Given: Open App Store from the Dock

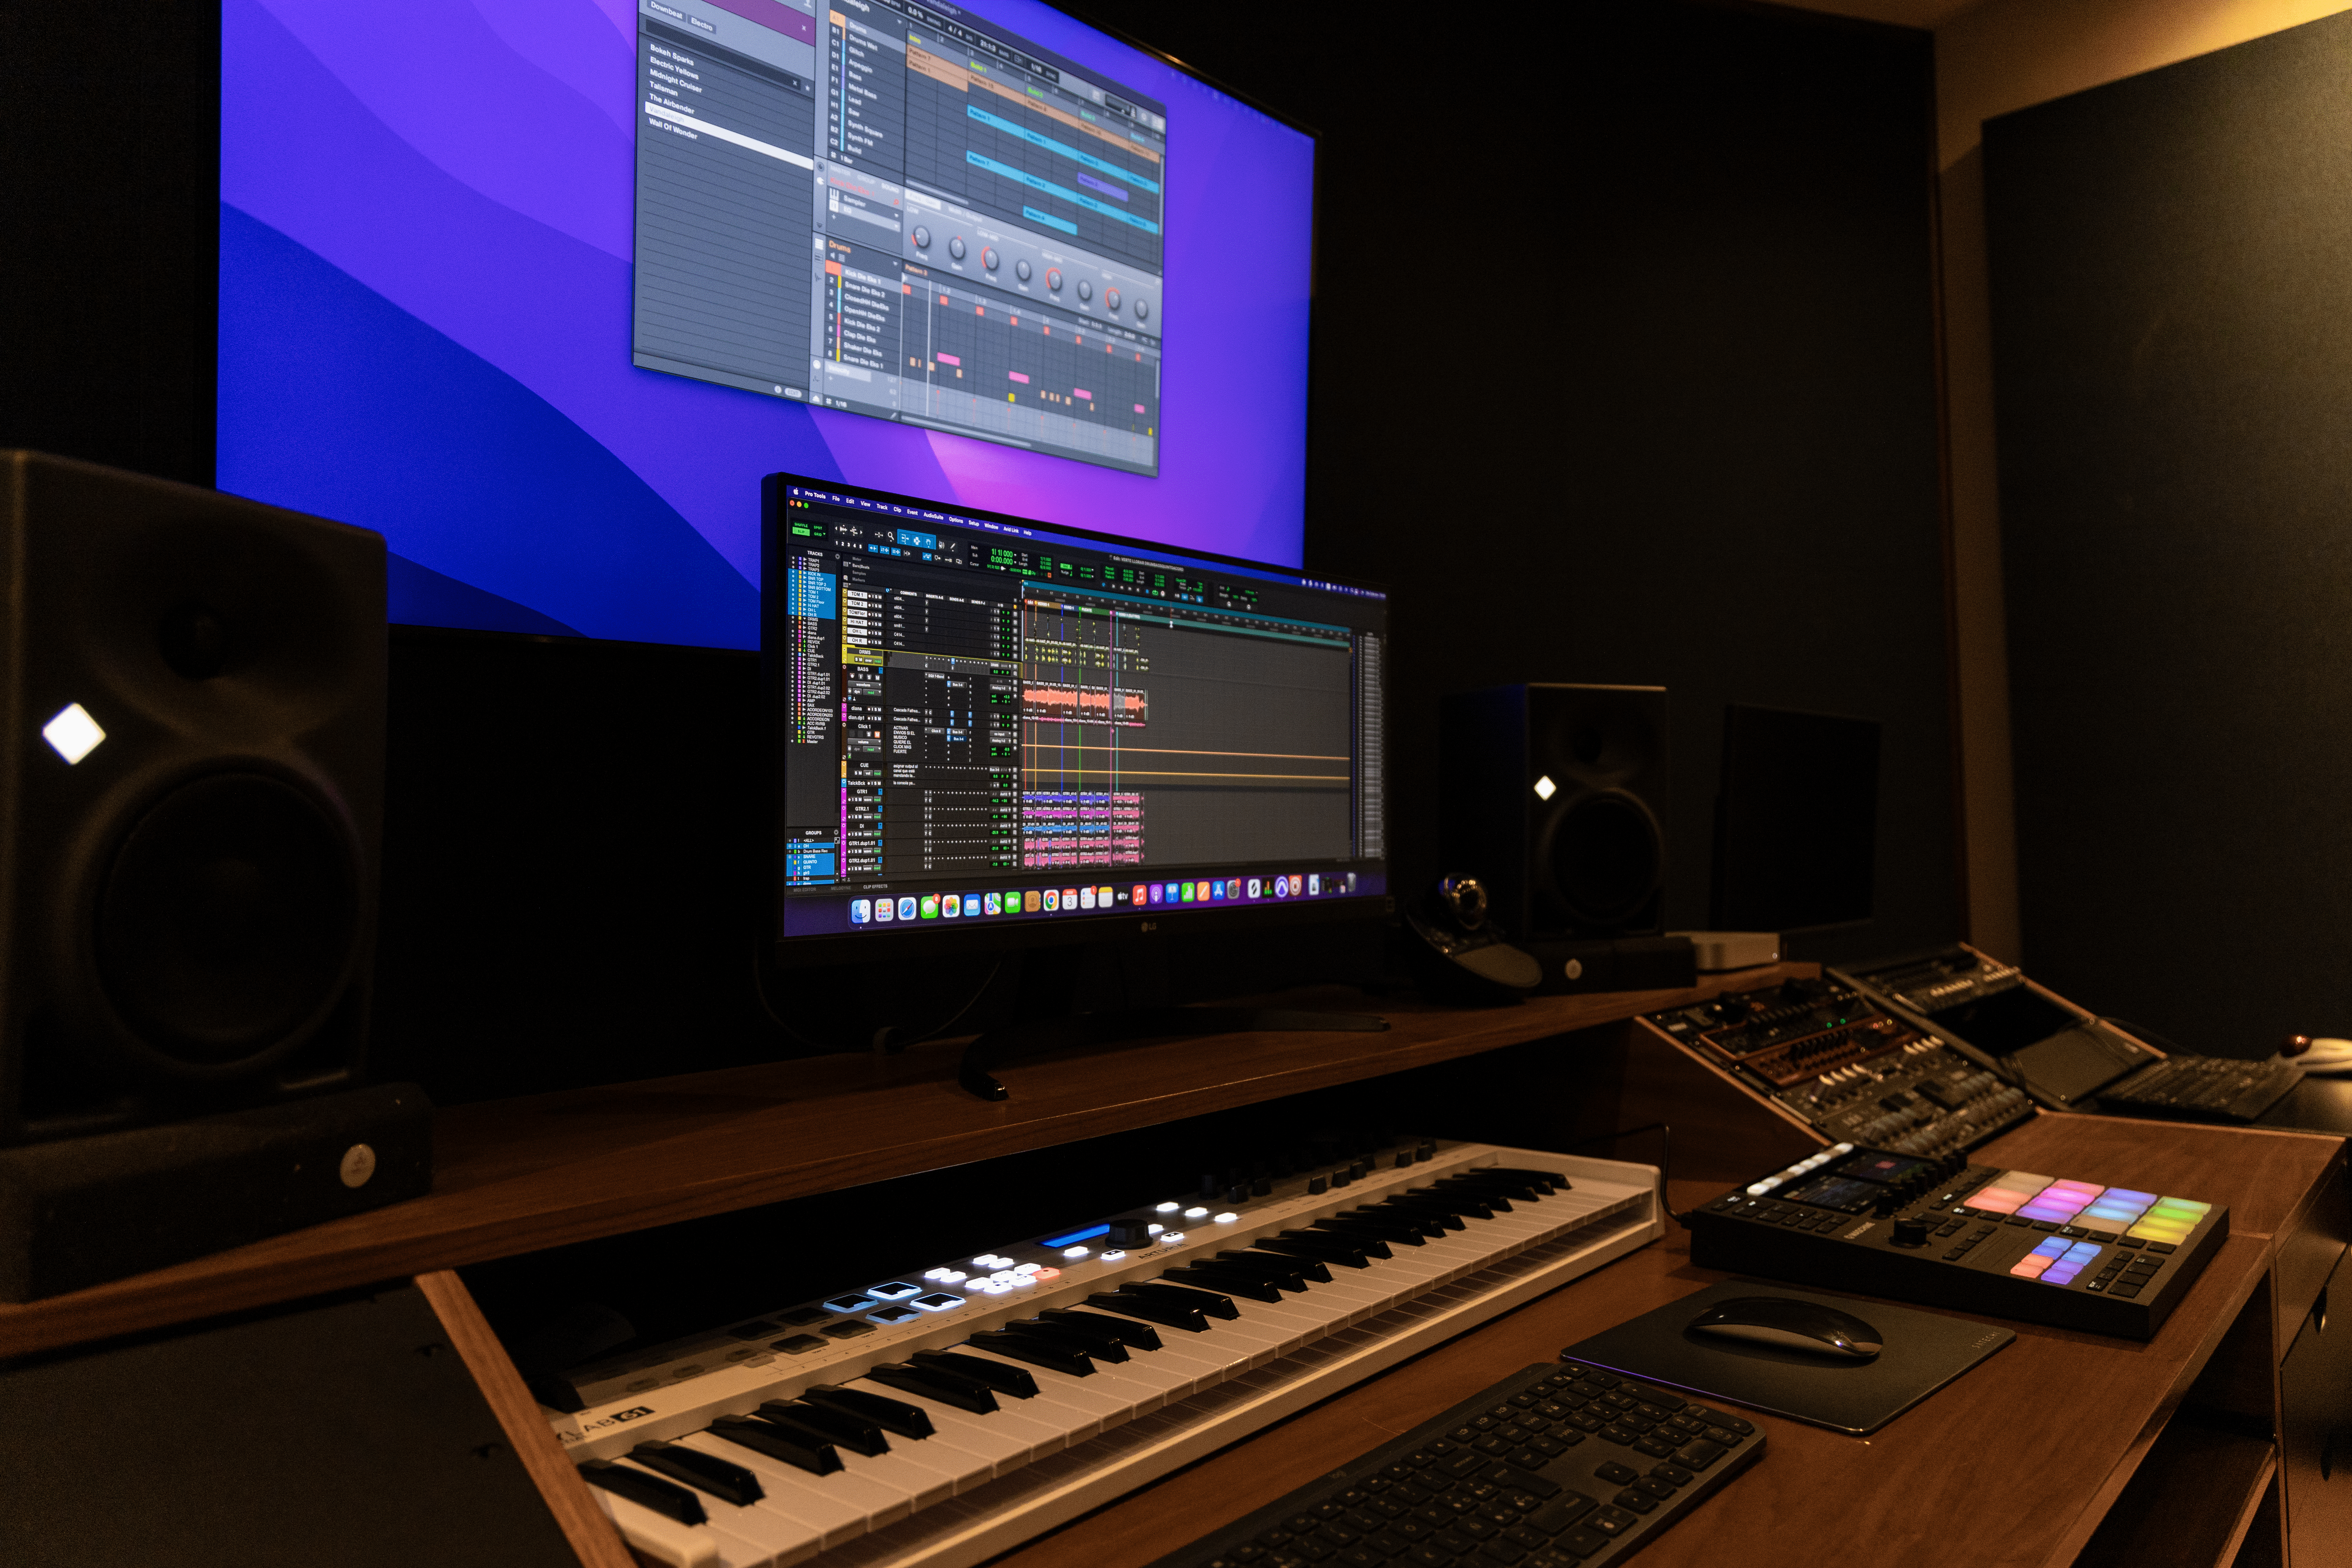Looking at the screenshot, I should (x=1219, y=891).
